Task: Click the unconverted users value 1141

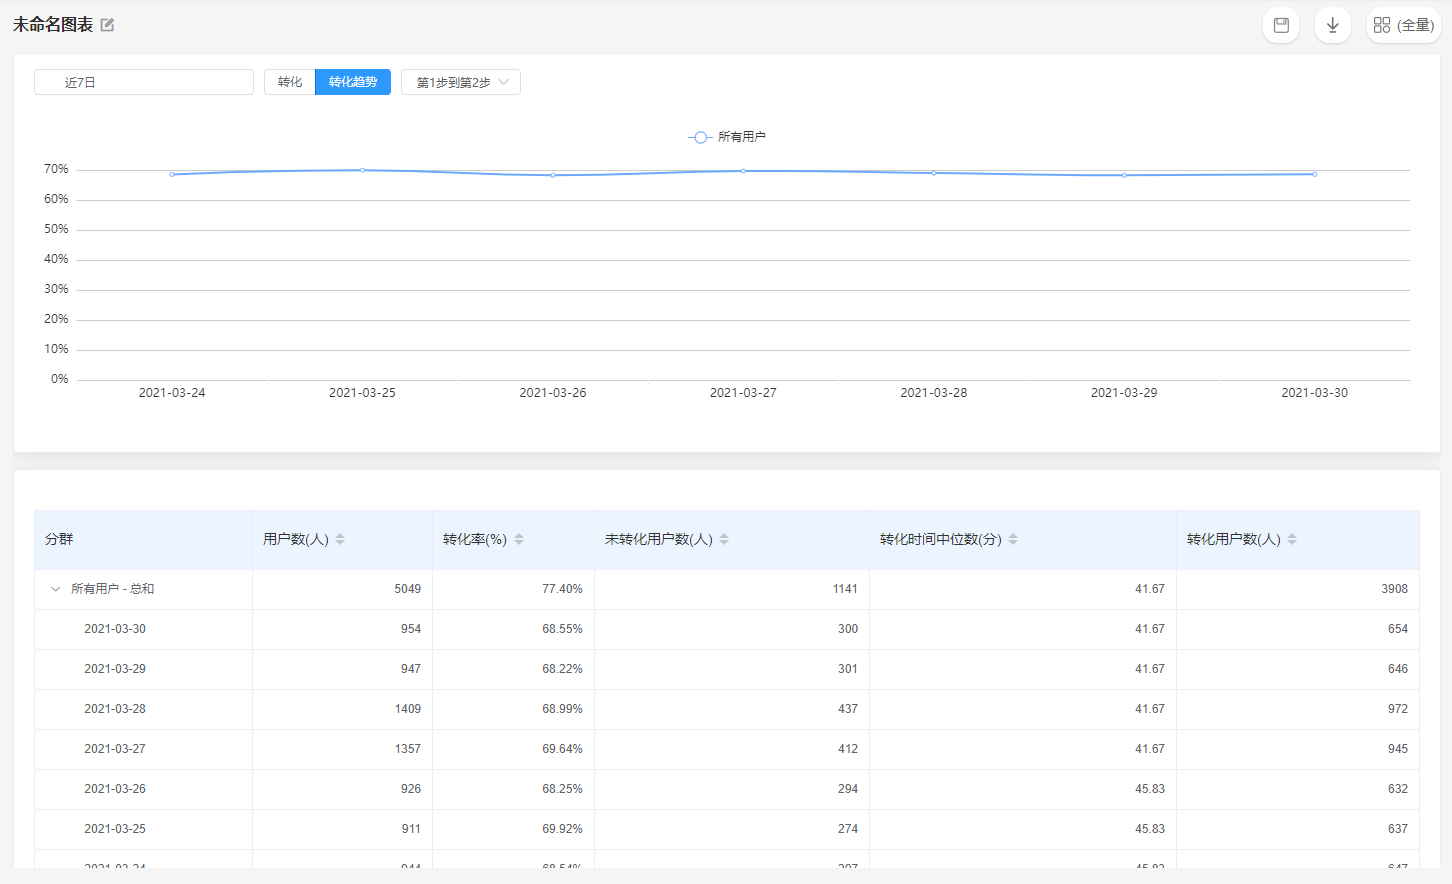Action: click(x=845, y=589)
